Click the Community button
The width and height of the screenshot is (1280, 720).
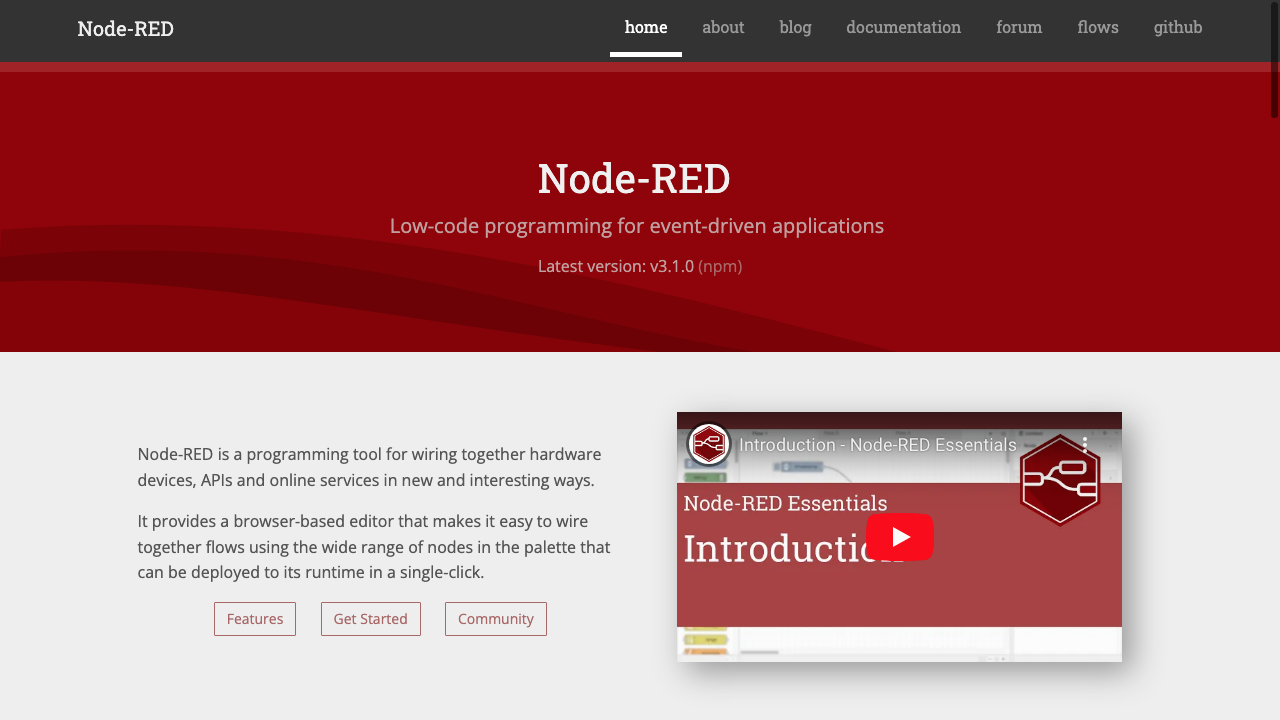coord(495,618)
